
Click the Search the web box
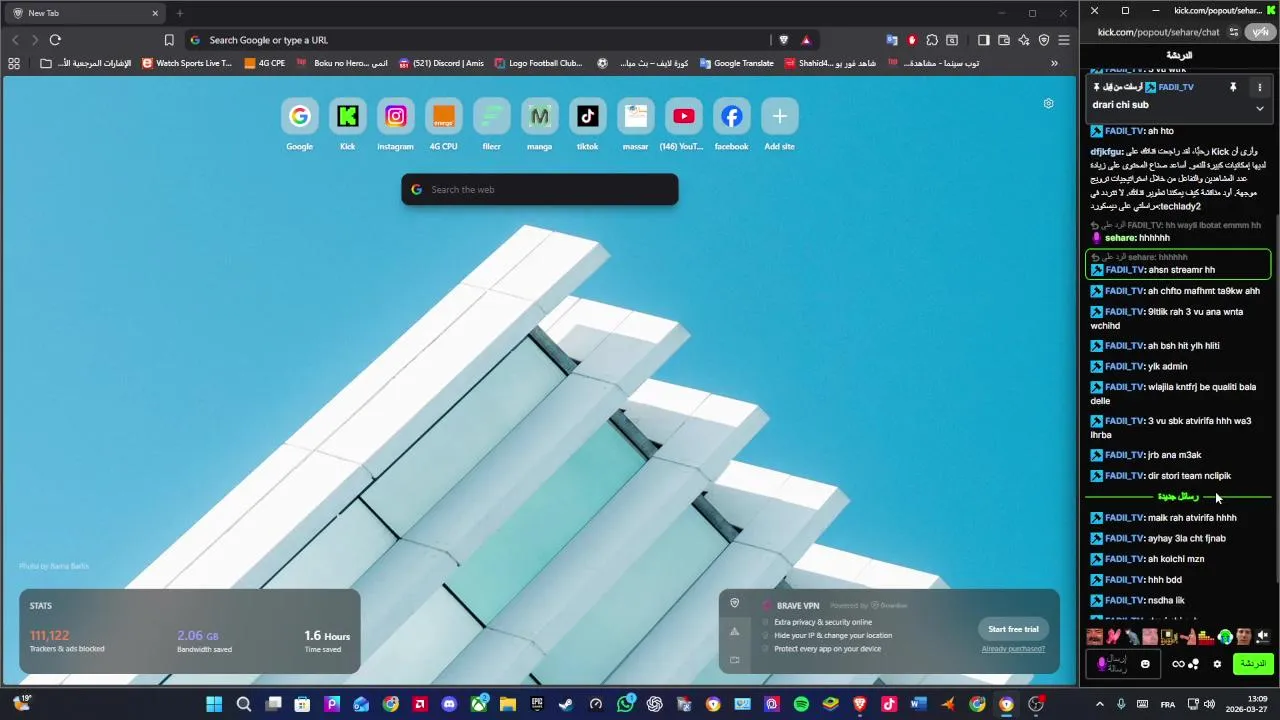tap(540, 189)
